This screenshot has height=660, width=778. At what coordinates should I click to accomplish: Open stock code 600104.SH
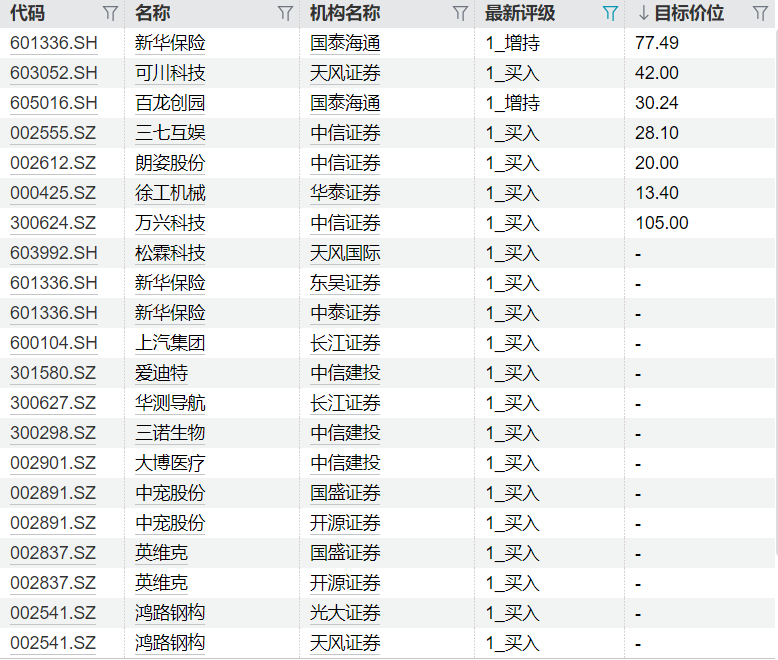[54, 343]
